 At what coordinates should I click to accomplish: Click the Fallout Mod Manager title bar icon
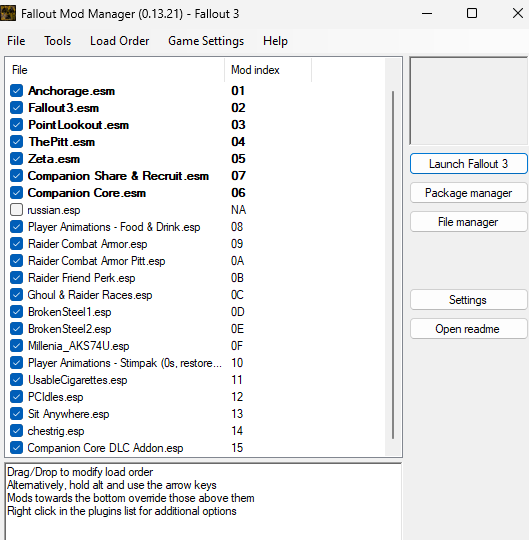(x=8, y=13)
